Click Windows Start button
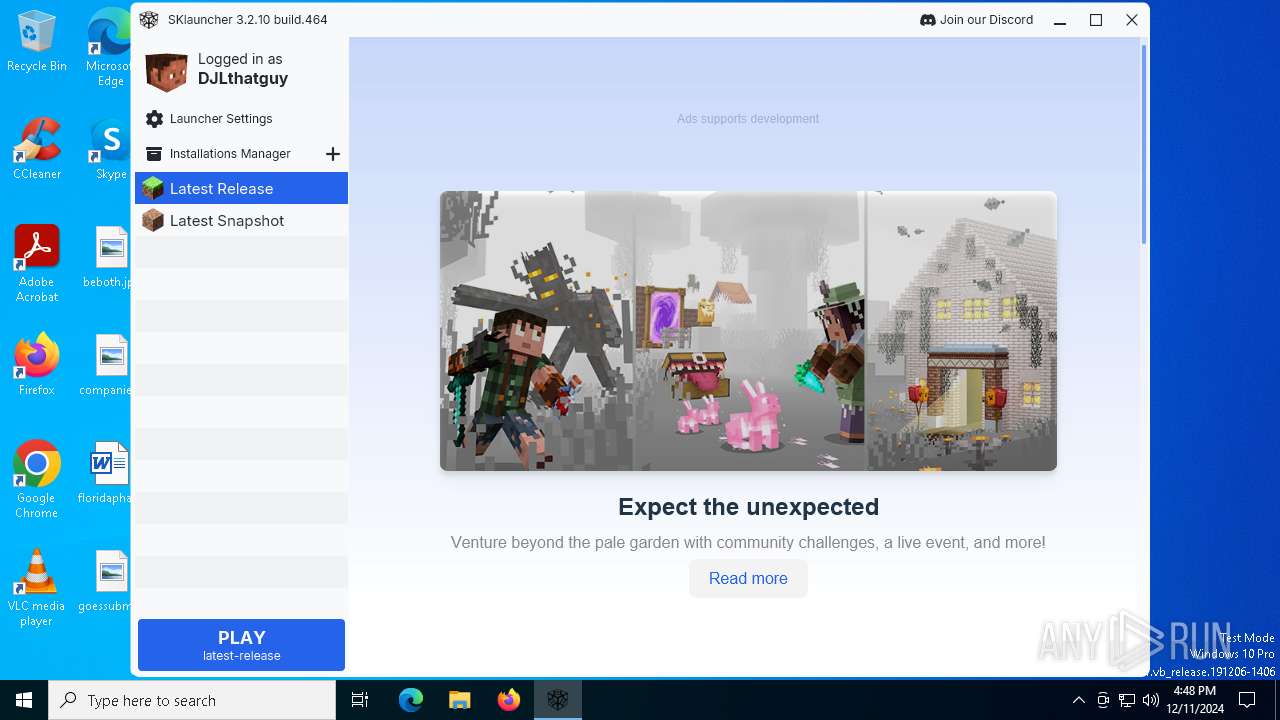This screenshot has height=720, width=1280. (24, 700)
